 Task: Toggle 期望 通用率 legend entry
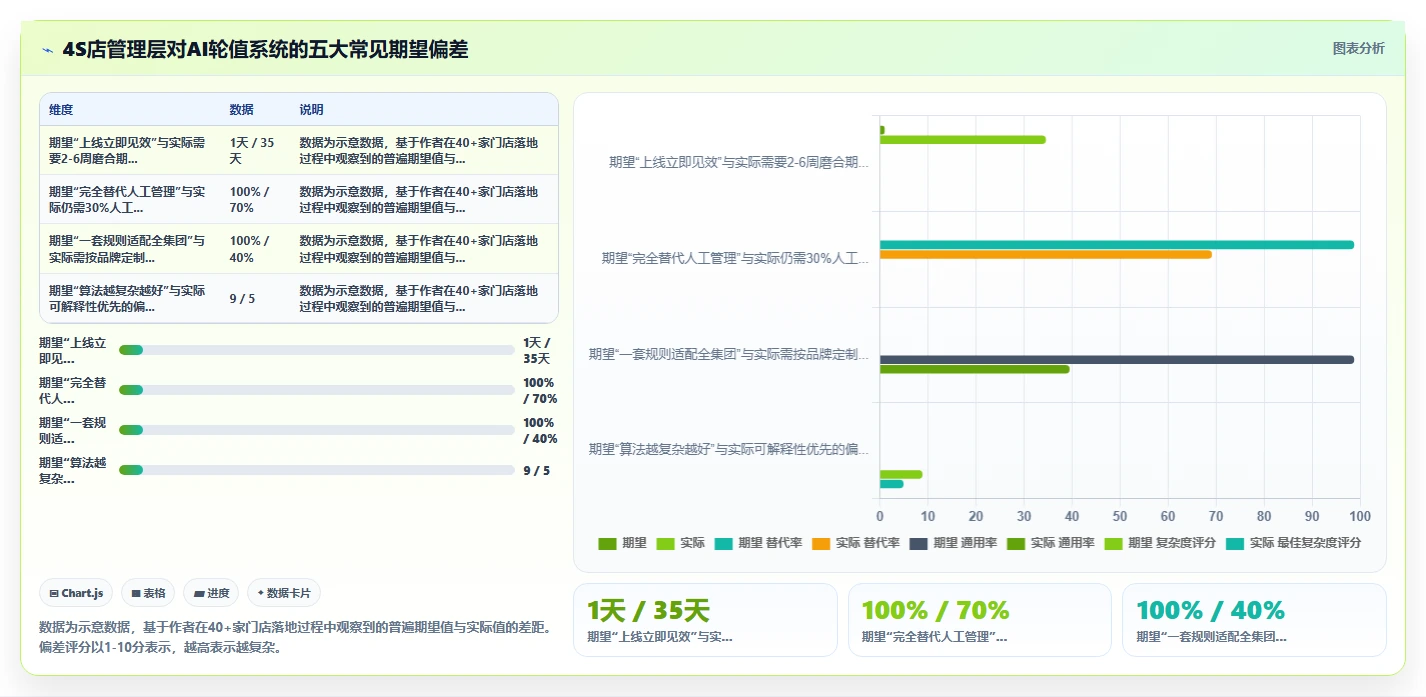953,543
